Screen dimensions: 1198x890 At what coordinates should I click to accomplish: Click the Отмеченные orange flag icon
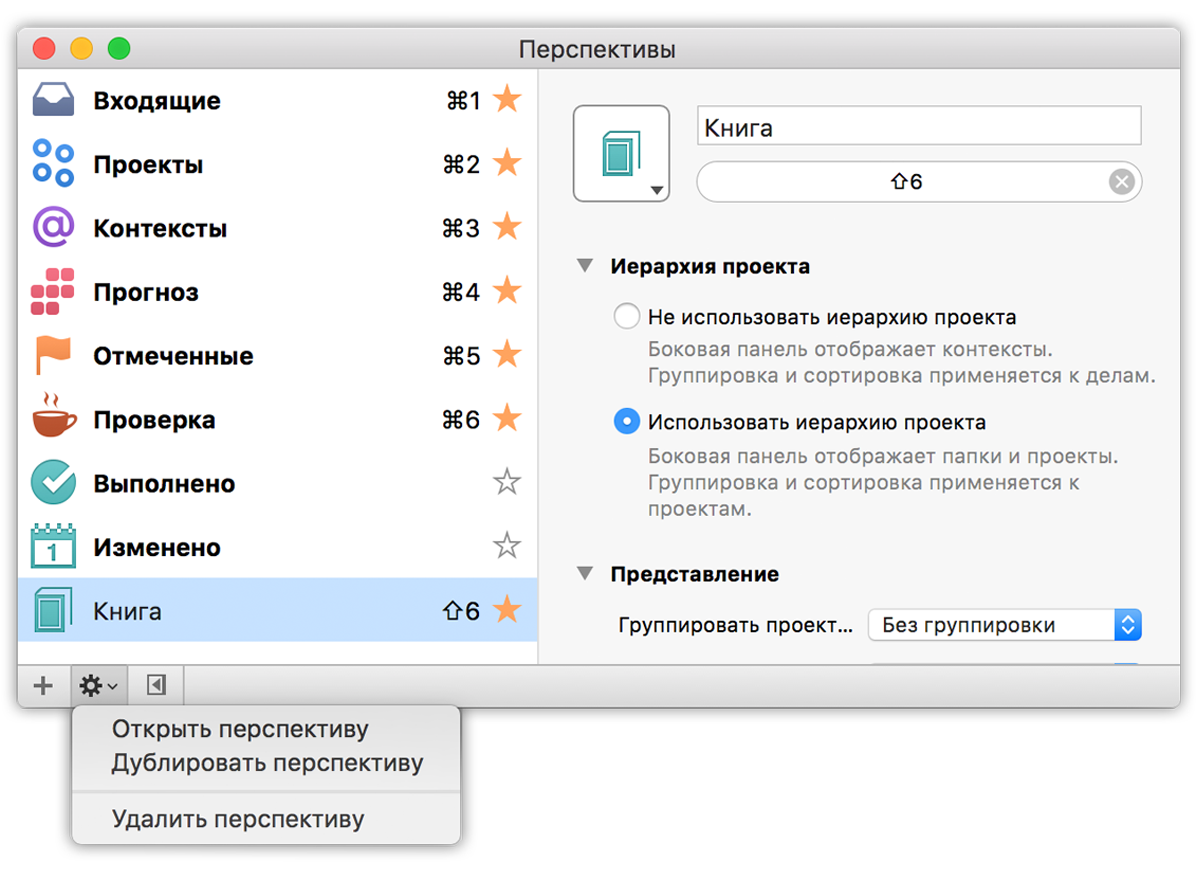pos(53,355)
